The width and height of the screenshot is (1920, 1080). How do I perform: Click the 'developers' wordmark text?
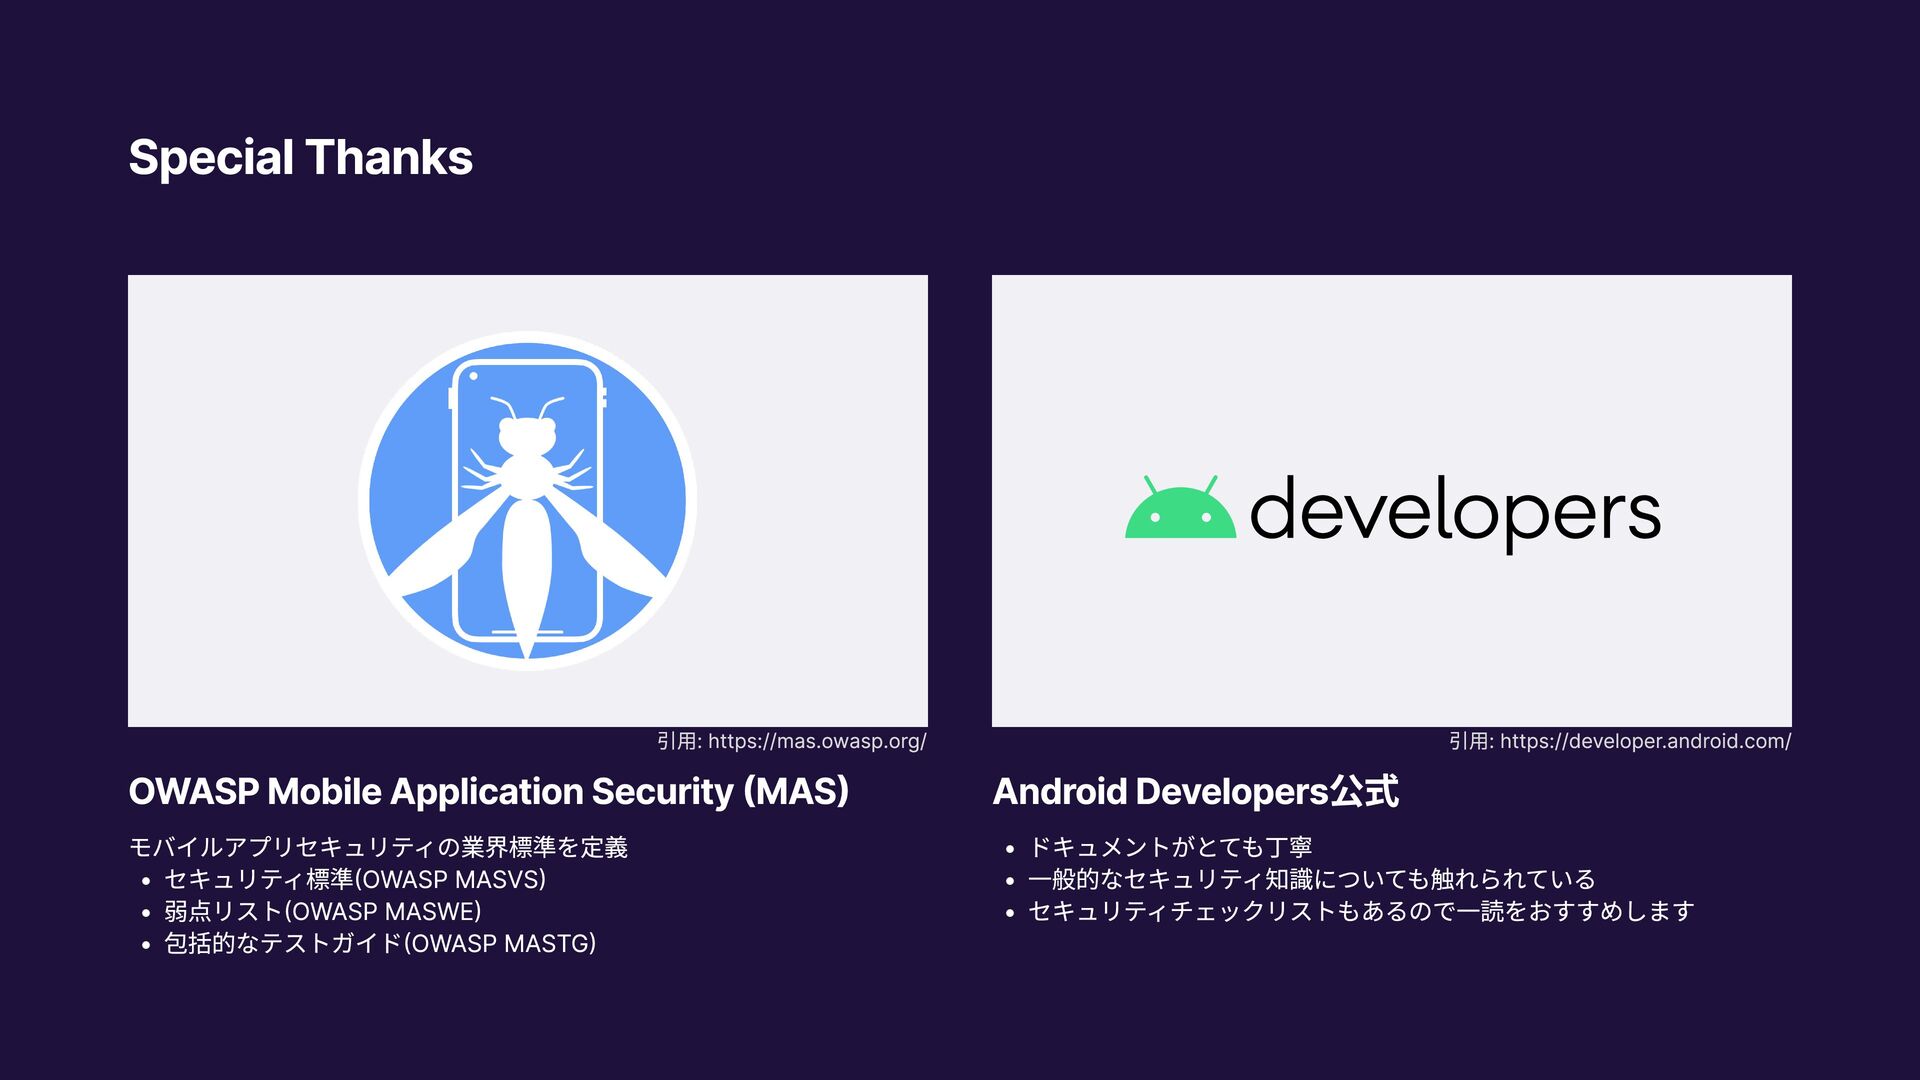pyautogui.click(x=1455, y=510)
